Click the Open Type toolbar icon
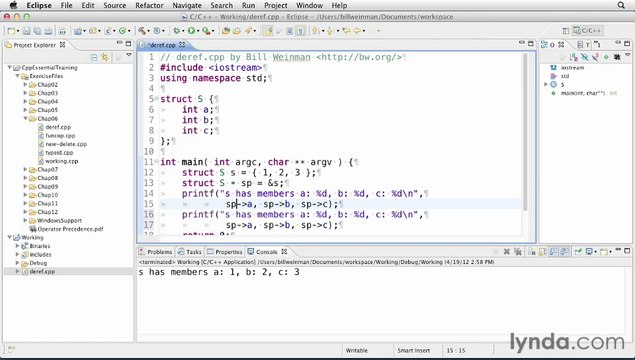 coord(226,31)
